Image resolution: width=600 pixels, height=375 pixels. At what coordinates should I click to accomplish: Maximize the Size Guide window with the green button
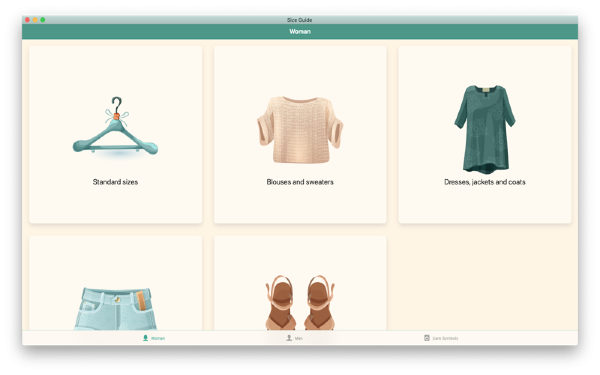click(x=42, y=20)
